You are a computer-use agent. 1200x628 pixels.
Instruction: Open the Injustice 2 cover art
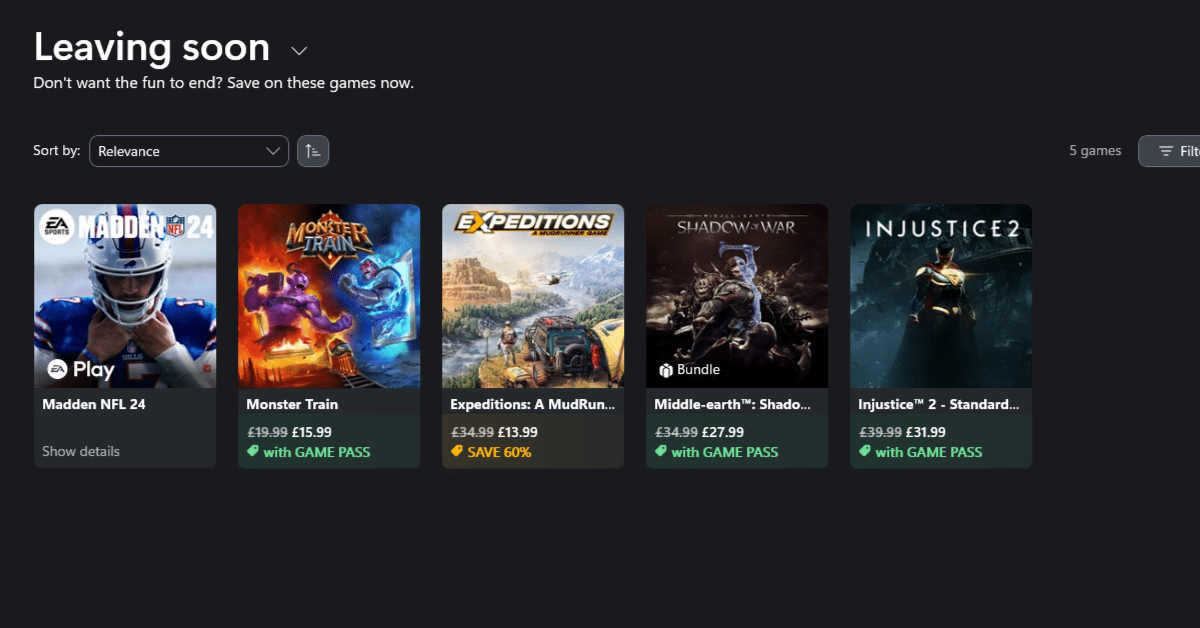(941, 295)
